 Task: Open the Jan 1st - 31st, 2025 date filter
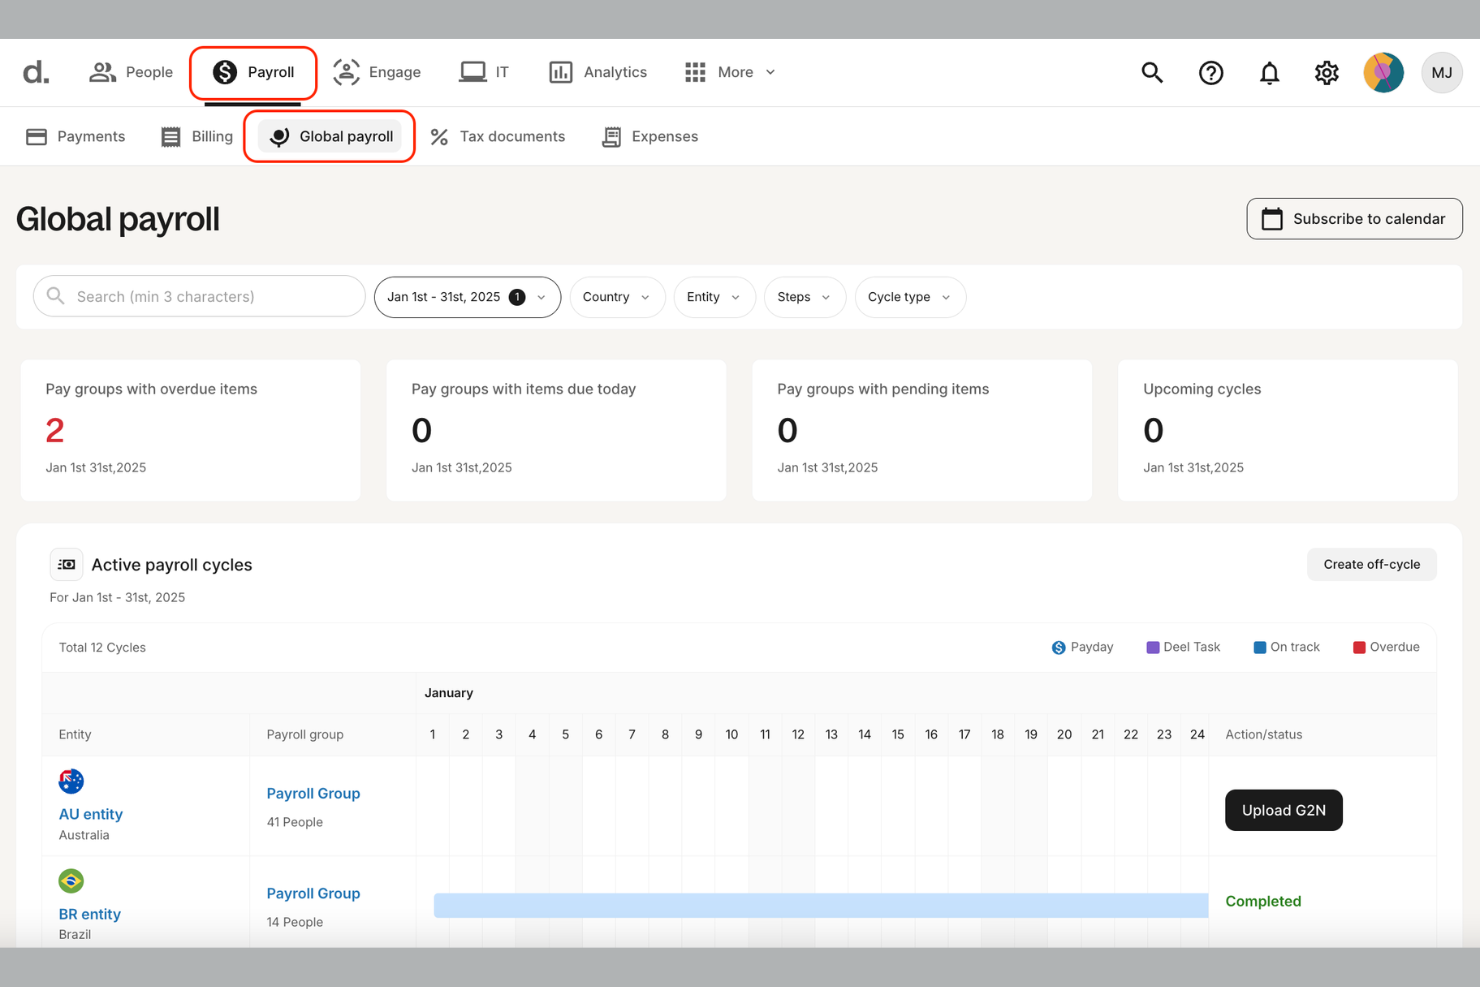click(x=467, y=297)
